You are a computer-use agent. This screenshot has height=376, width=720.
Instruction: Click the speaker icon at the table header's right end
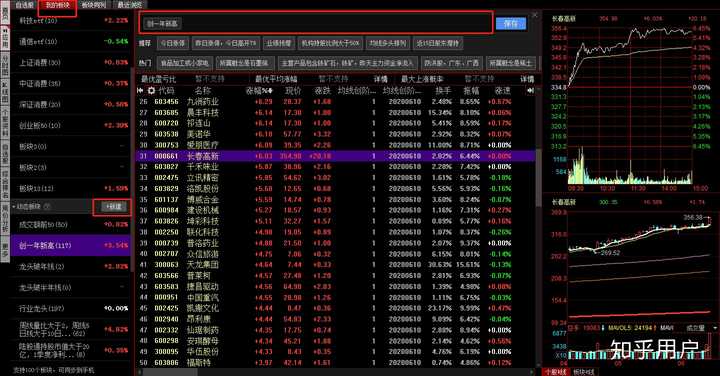click(530, 91)
